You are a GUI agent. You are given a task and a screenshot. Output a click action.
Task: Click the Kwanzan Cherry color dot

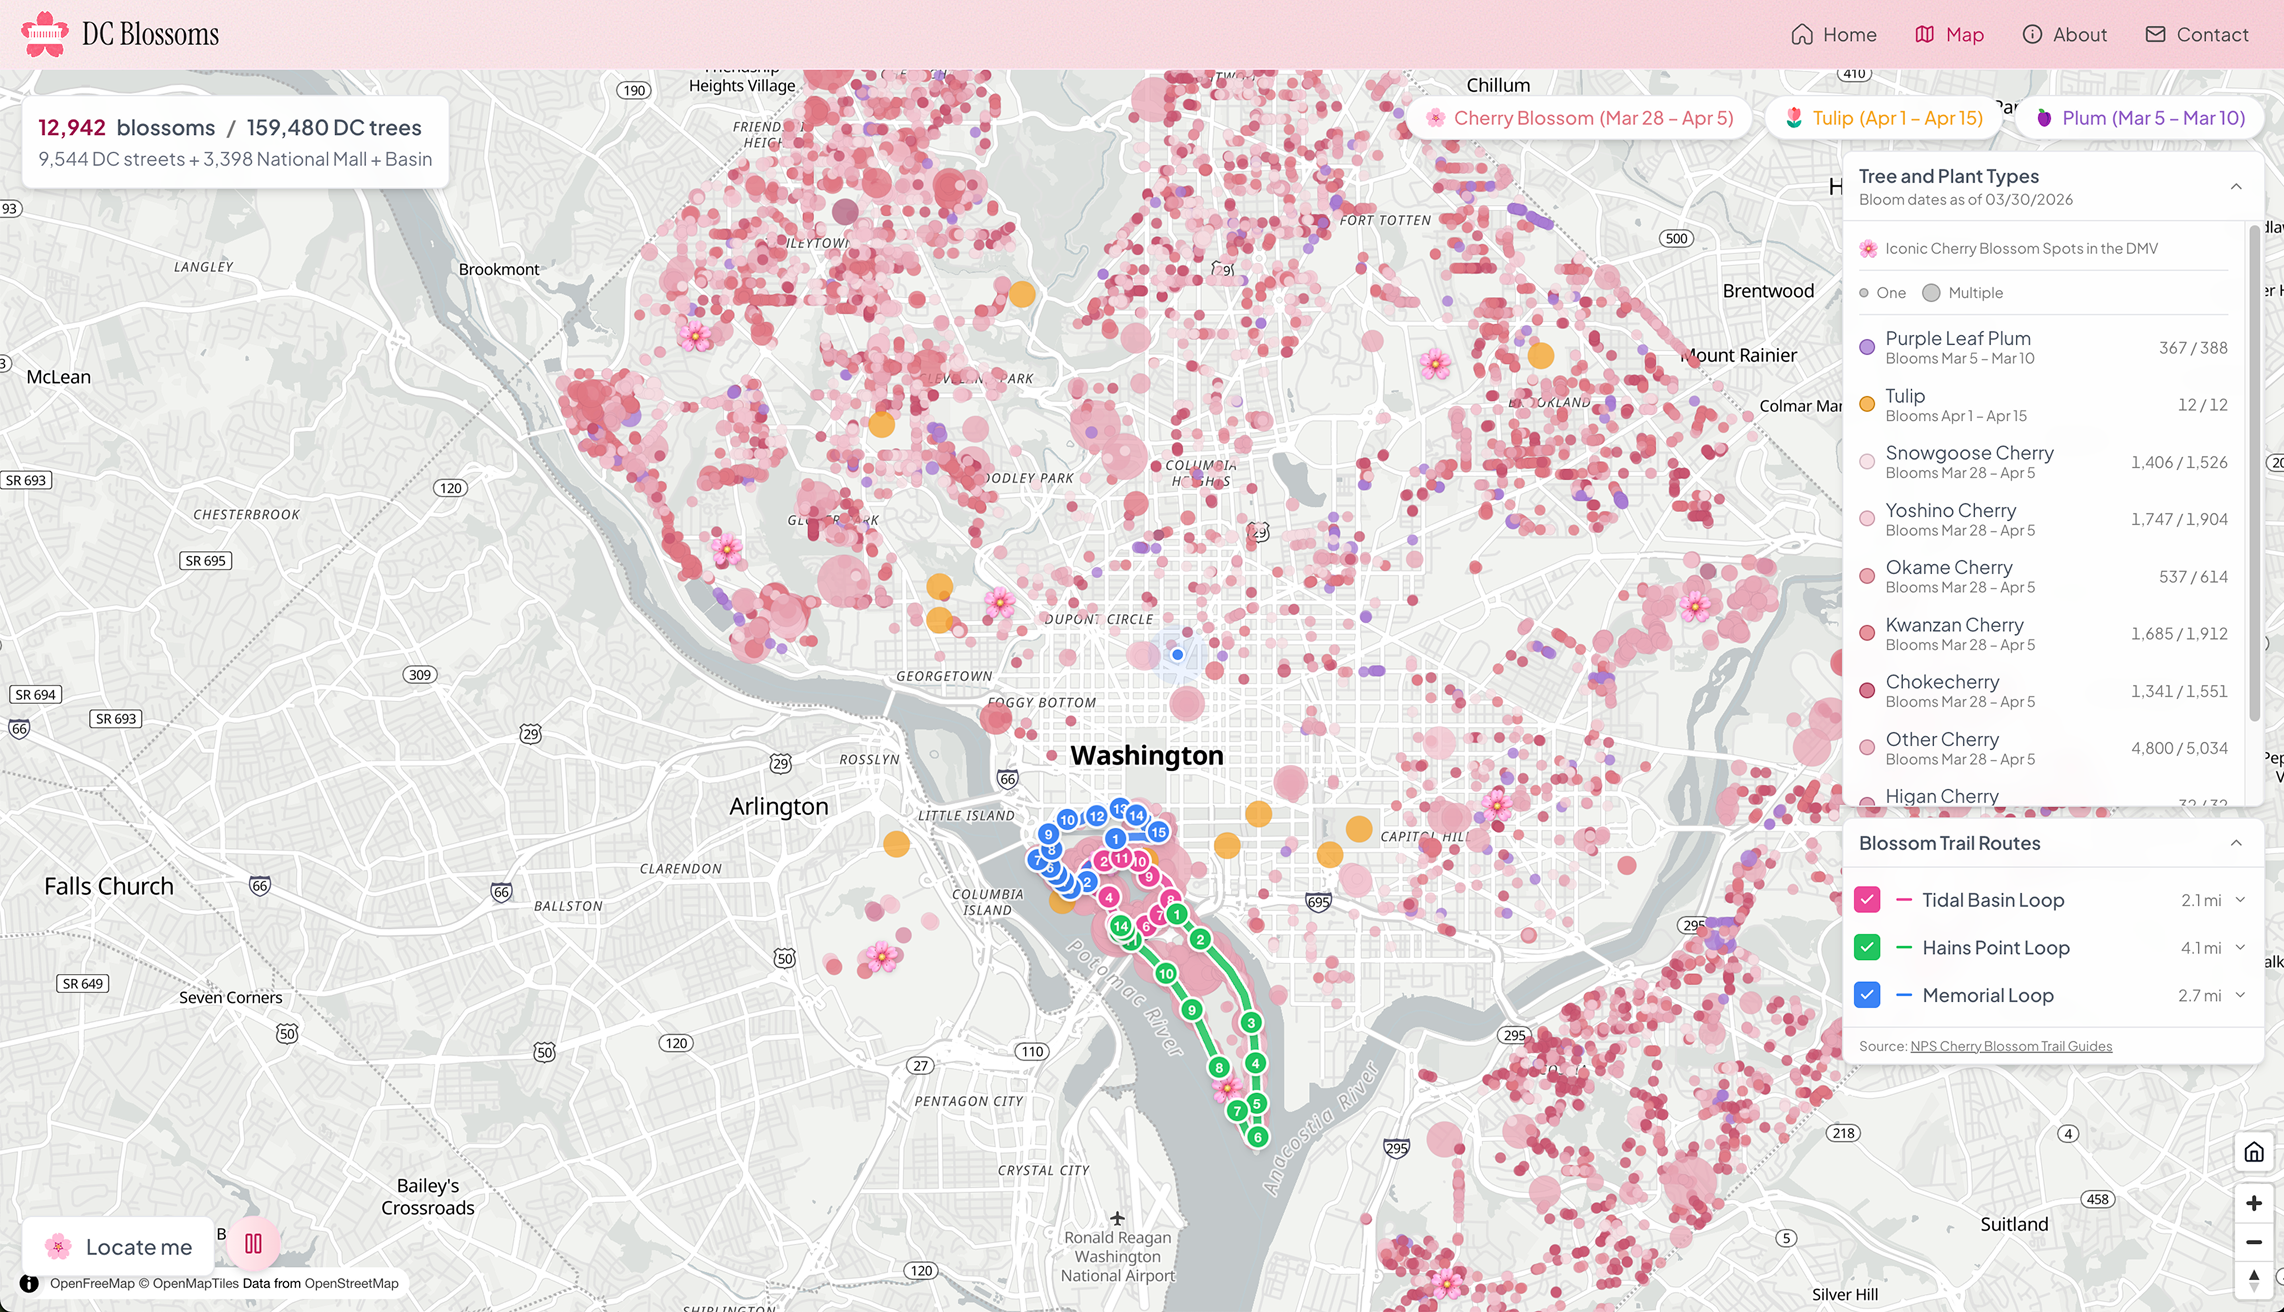[x=1867, y=634]
